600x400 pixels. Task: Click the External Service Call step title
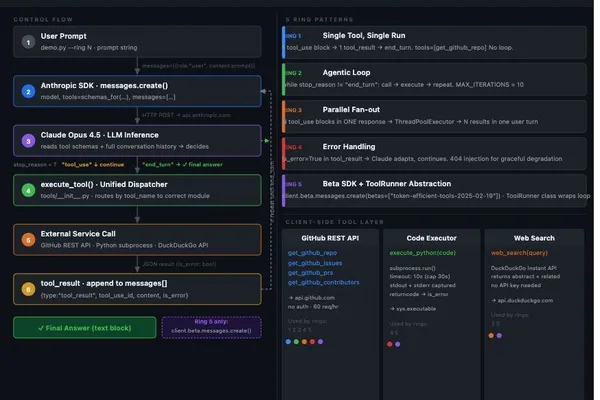click(78, 234)
